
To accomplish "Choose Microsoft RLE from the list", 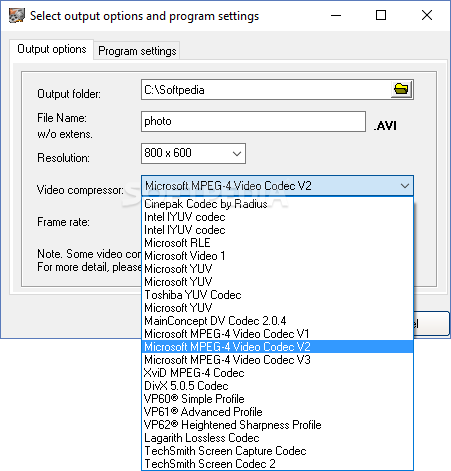I will [277, 243].
